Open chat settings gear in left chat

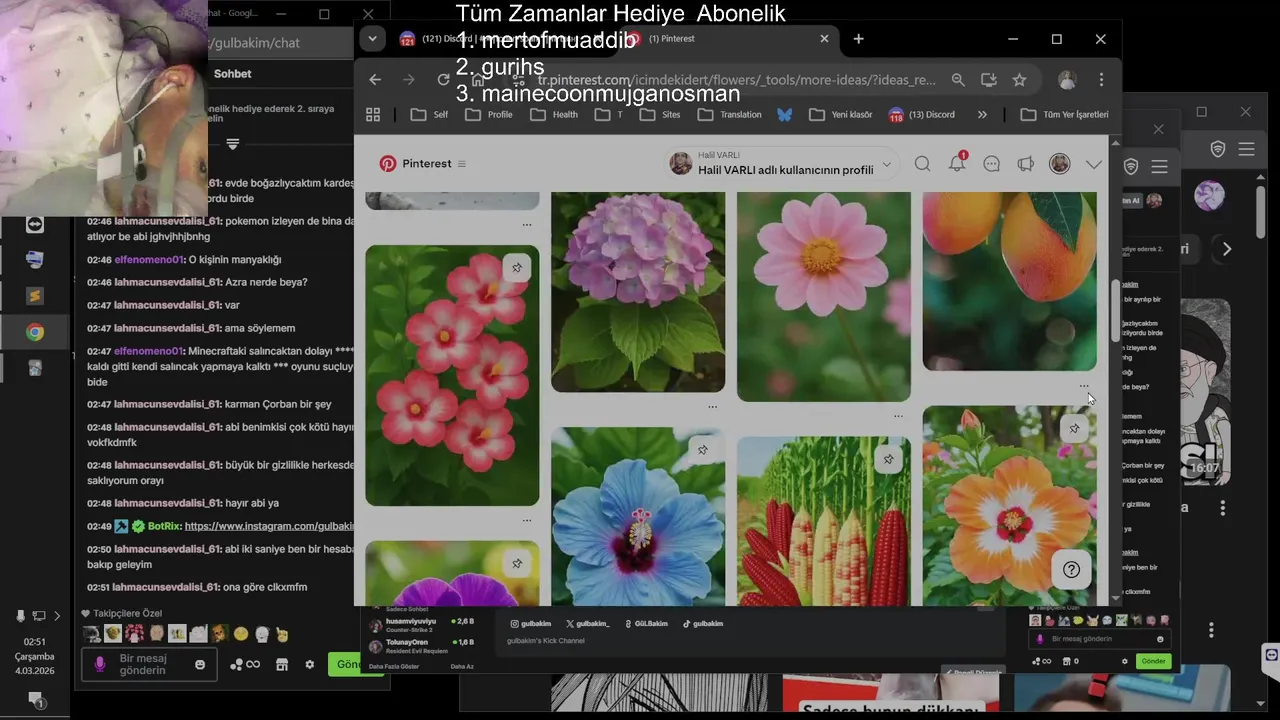click(x=310, y=664)
